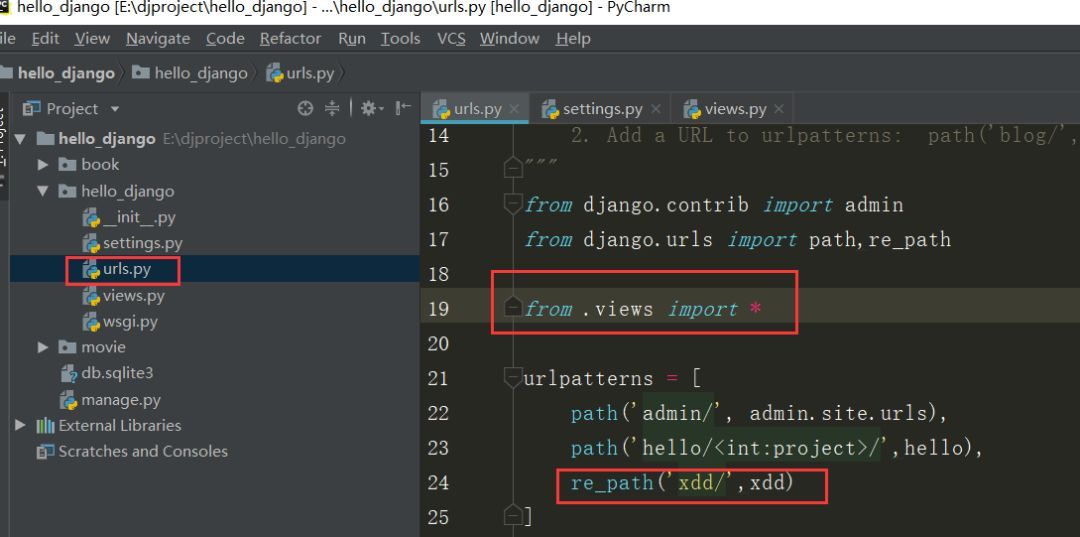
Task: Click the path('admin/', admin.site.urls) line
Action: (x=759, y=413)
